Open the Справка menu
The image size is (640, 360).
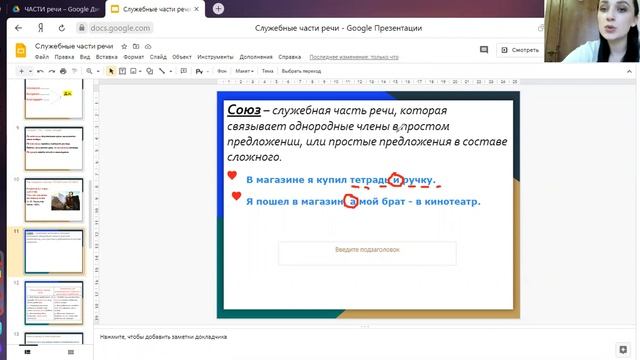(289, 57)
